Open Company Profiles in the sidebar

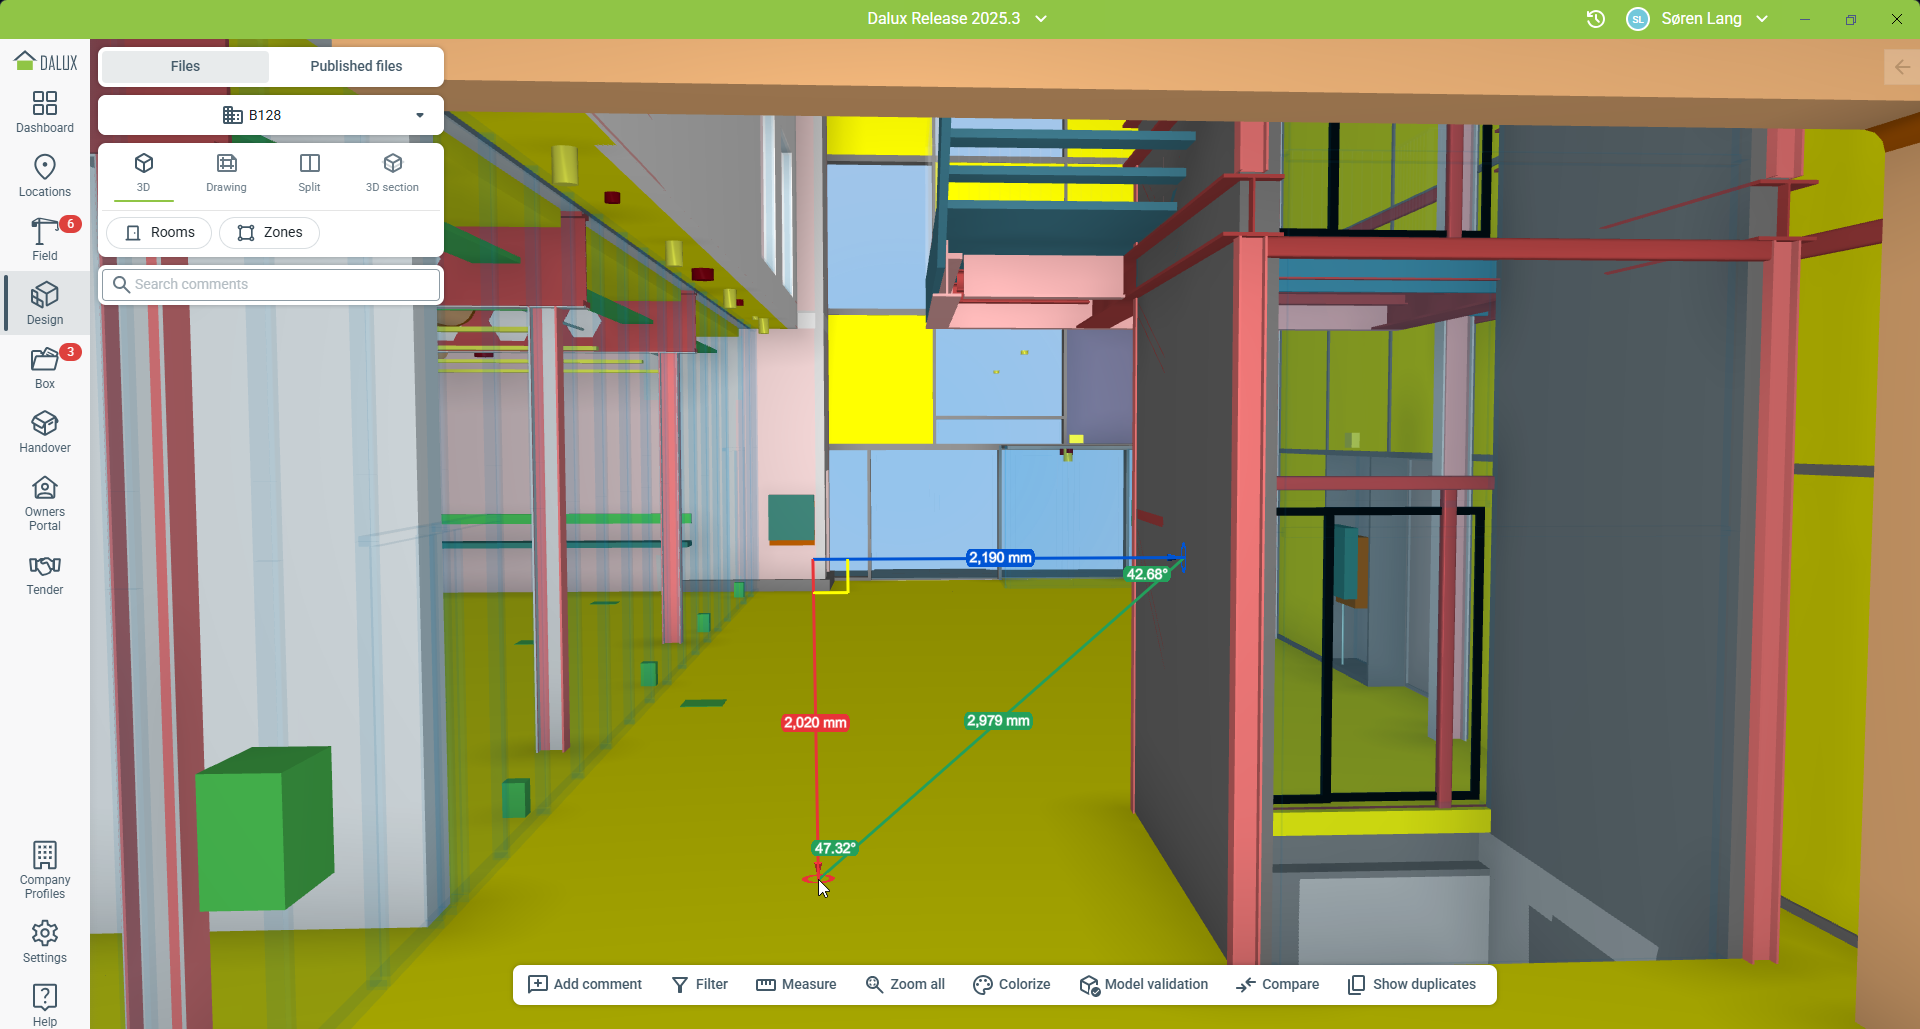pos(45,869)
